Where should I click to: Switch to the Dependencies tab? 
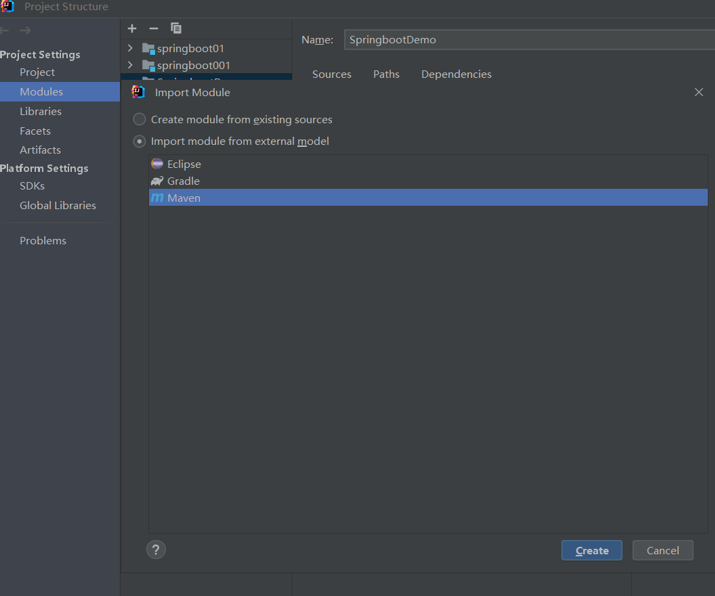[x=456, y=74]
